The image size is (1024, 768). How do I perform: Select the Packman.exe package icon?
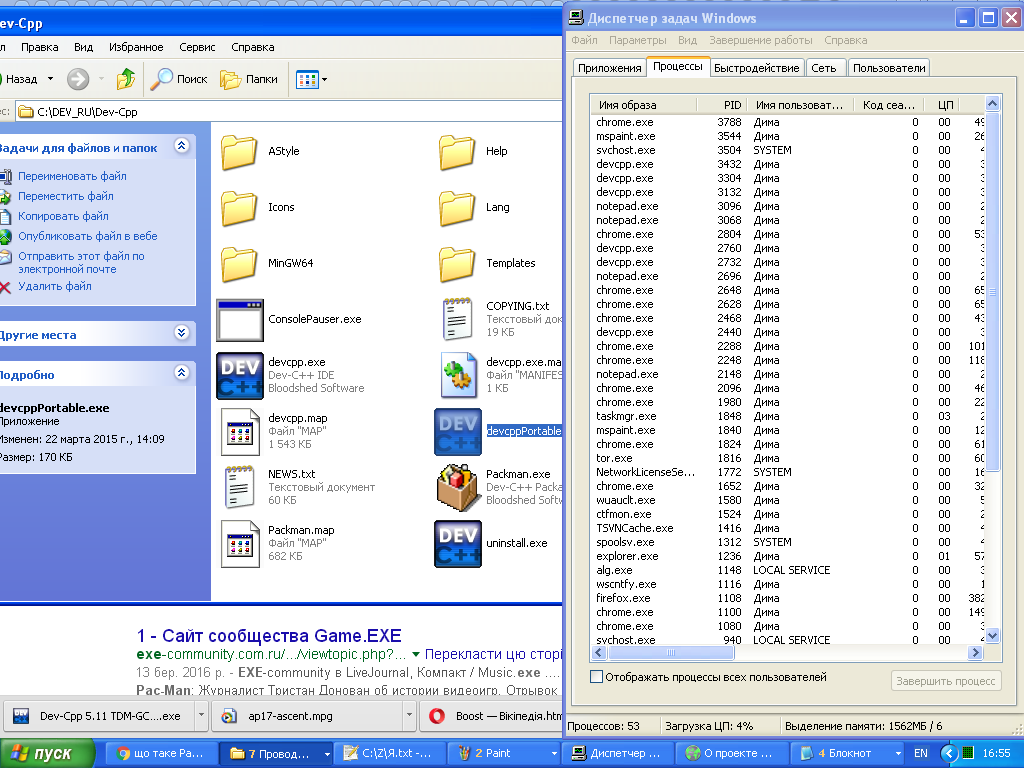pos(458,487)
